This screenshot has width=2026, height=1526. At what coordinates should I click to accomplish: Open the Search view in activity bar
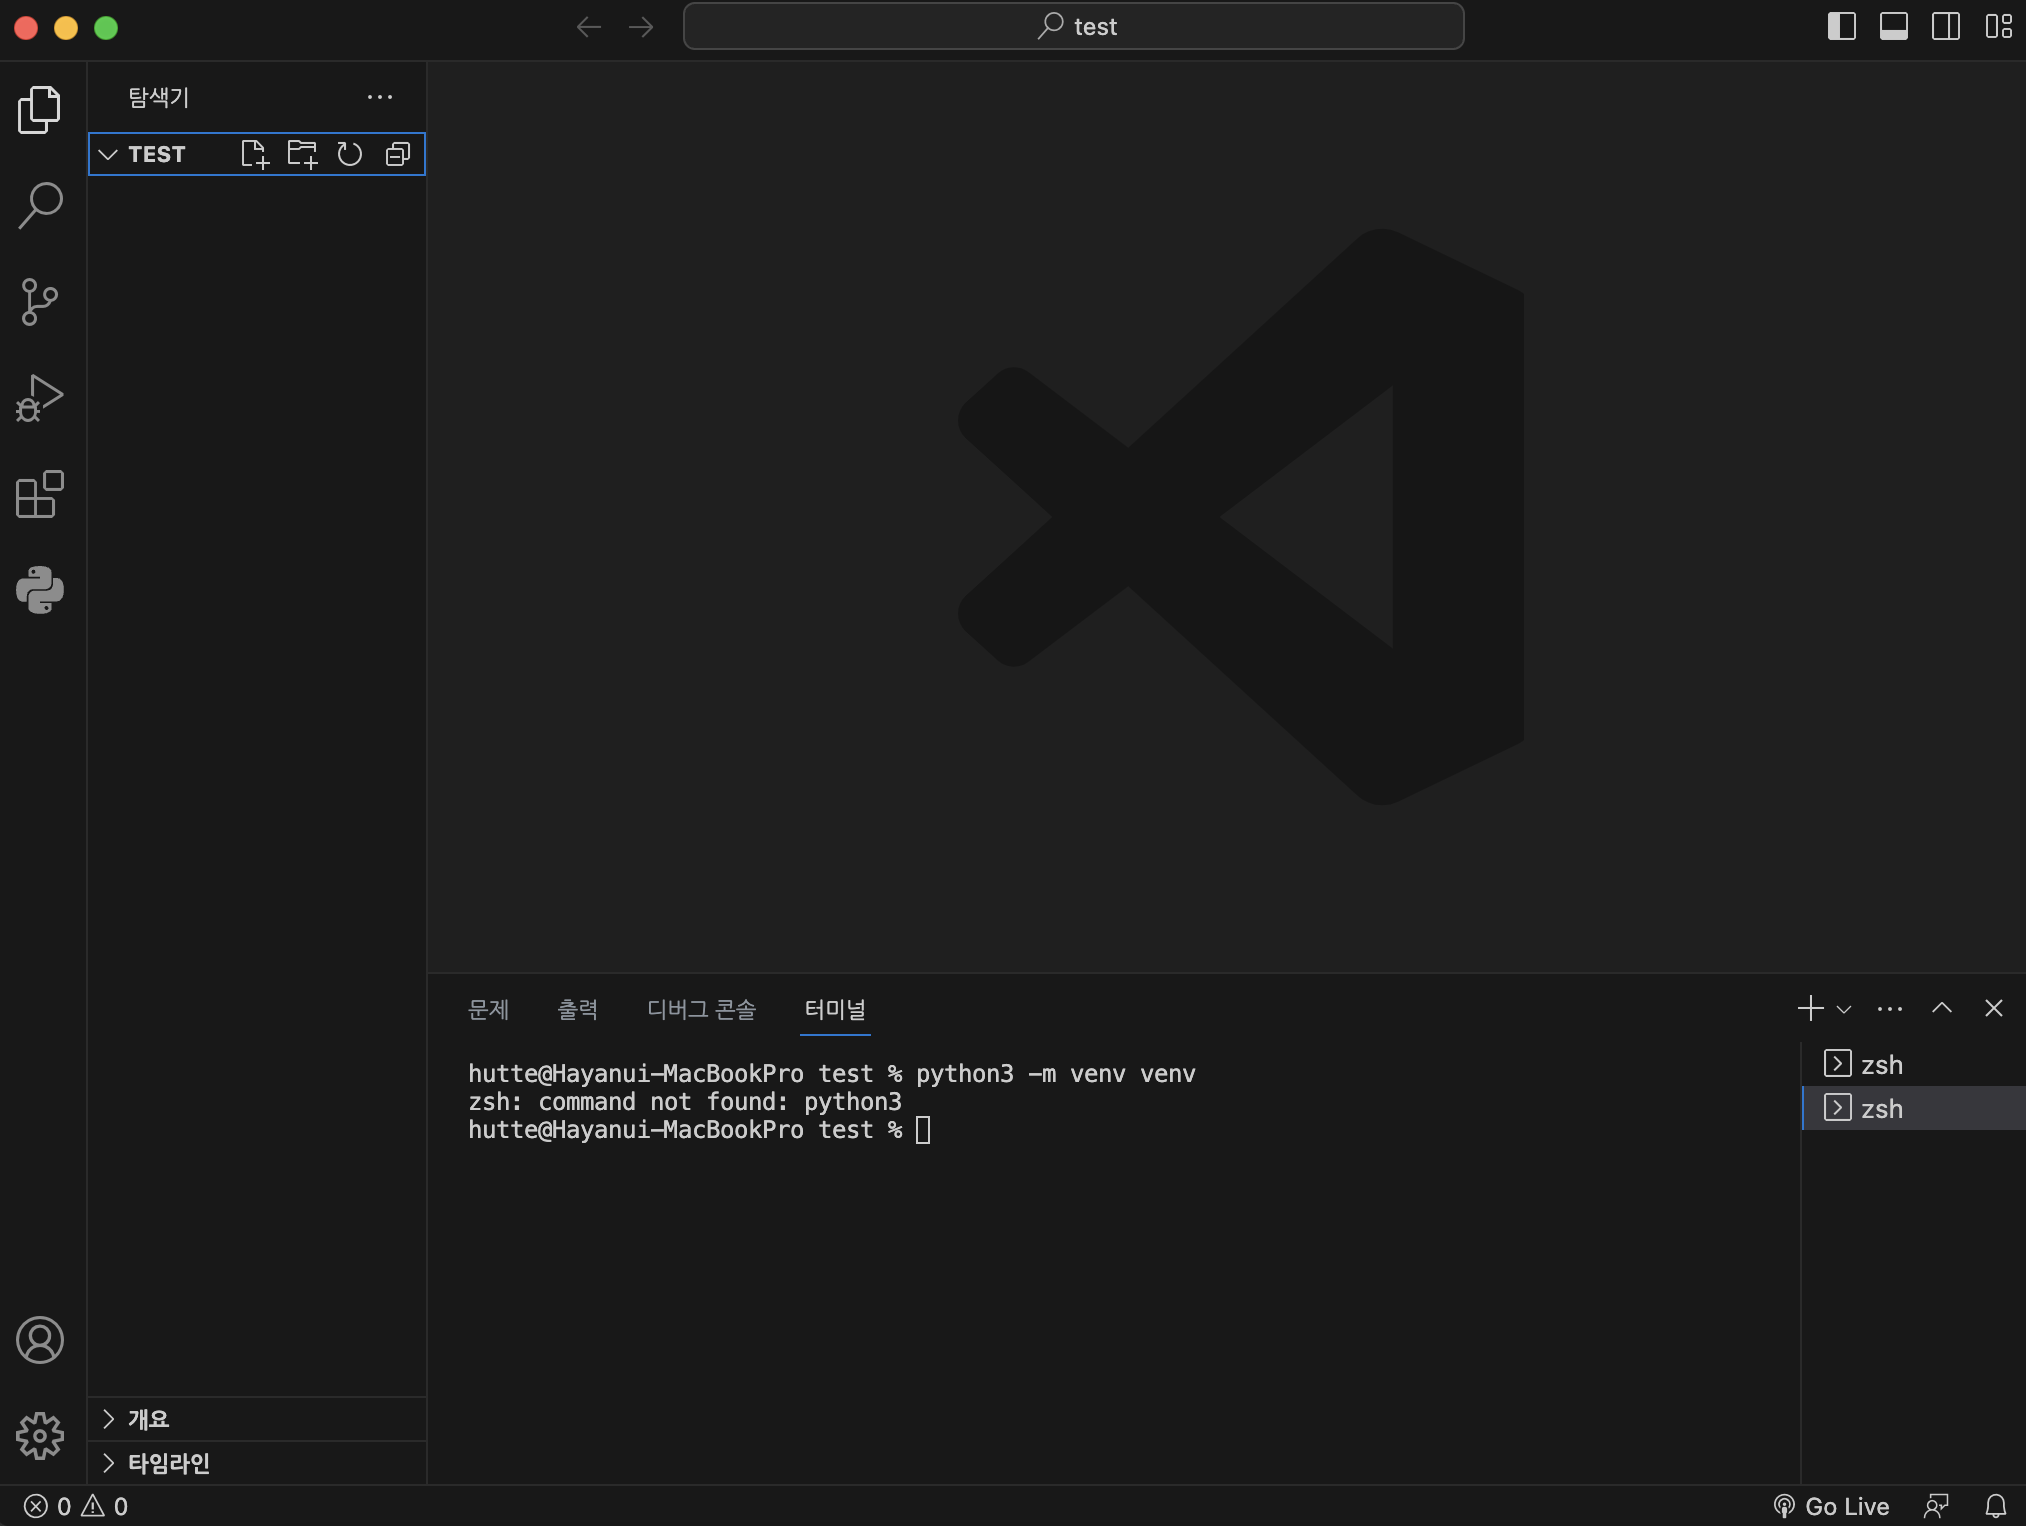(40, 205)
